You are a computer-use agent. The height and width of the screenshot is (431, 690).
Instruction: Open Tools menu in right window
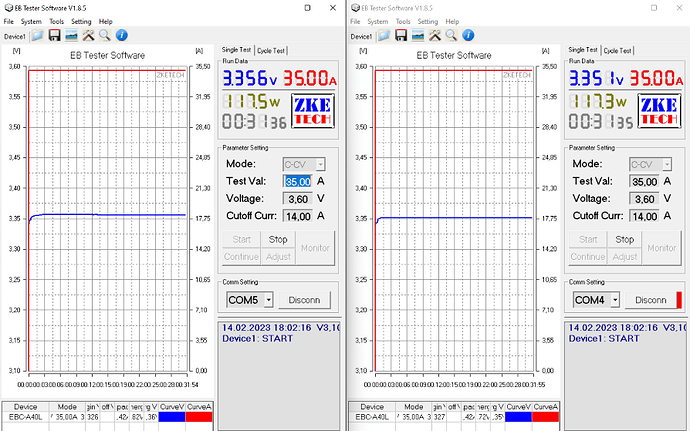[x=403, y=22]
